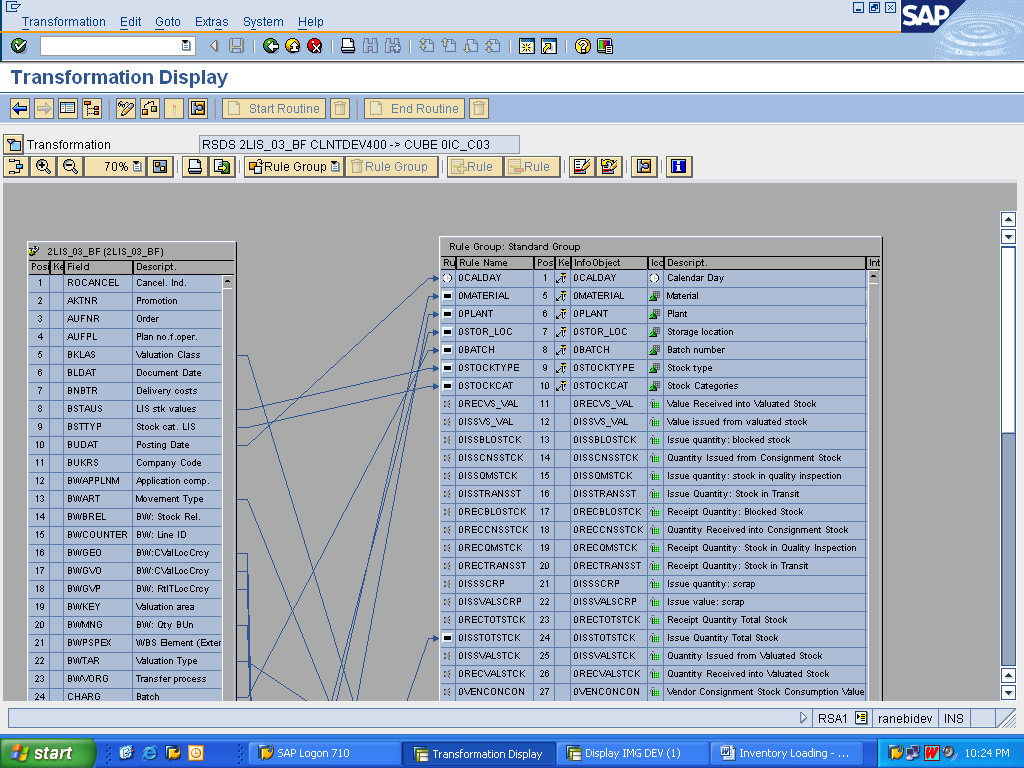The image size is (1024, 768).
Task: Collapse the command field with left arrow
Action: point(214,46)
